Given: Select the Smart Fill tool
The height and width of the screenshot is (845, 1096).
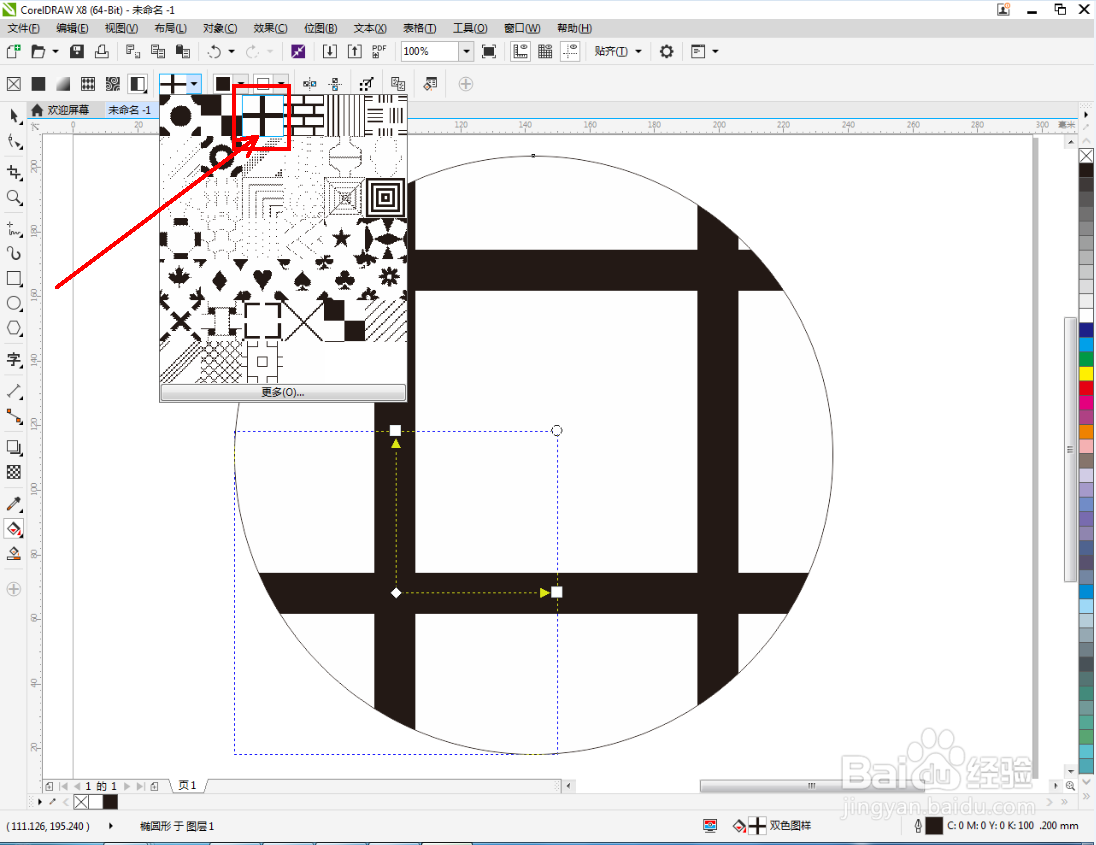Looking at the screenshot, I should click(14, 554).
